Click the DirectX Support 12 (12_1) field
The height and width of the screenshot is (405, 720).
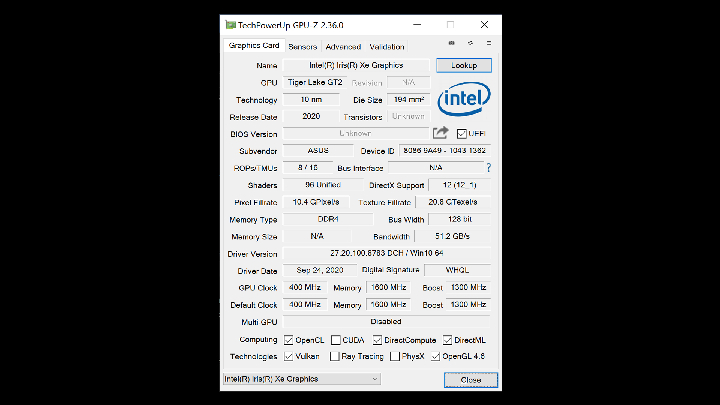(460, 185)
